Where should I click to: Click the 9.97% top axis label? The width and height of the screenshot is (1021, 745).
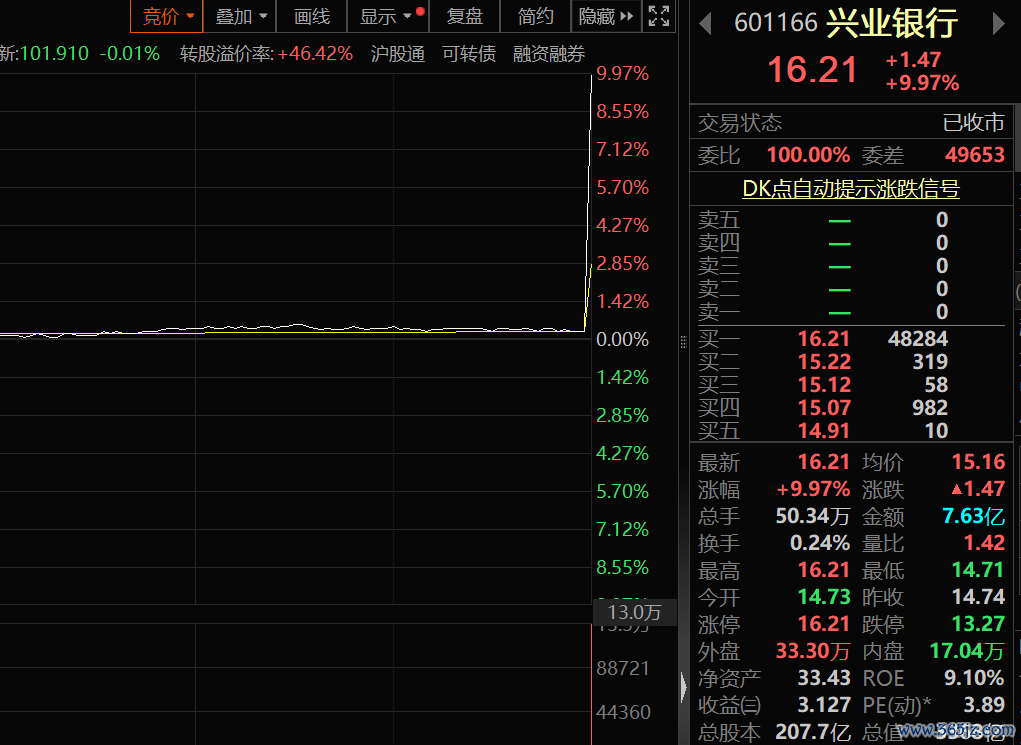[622, 74]
